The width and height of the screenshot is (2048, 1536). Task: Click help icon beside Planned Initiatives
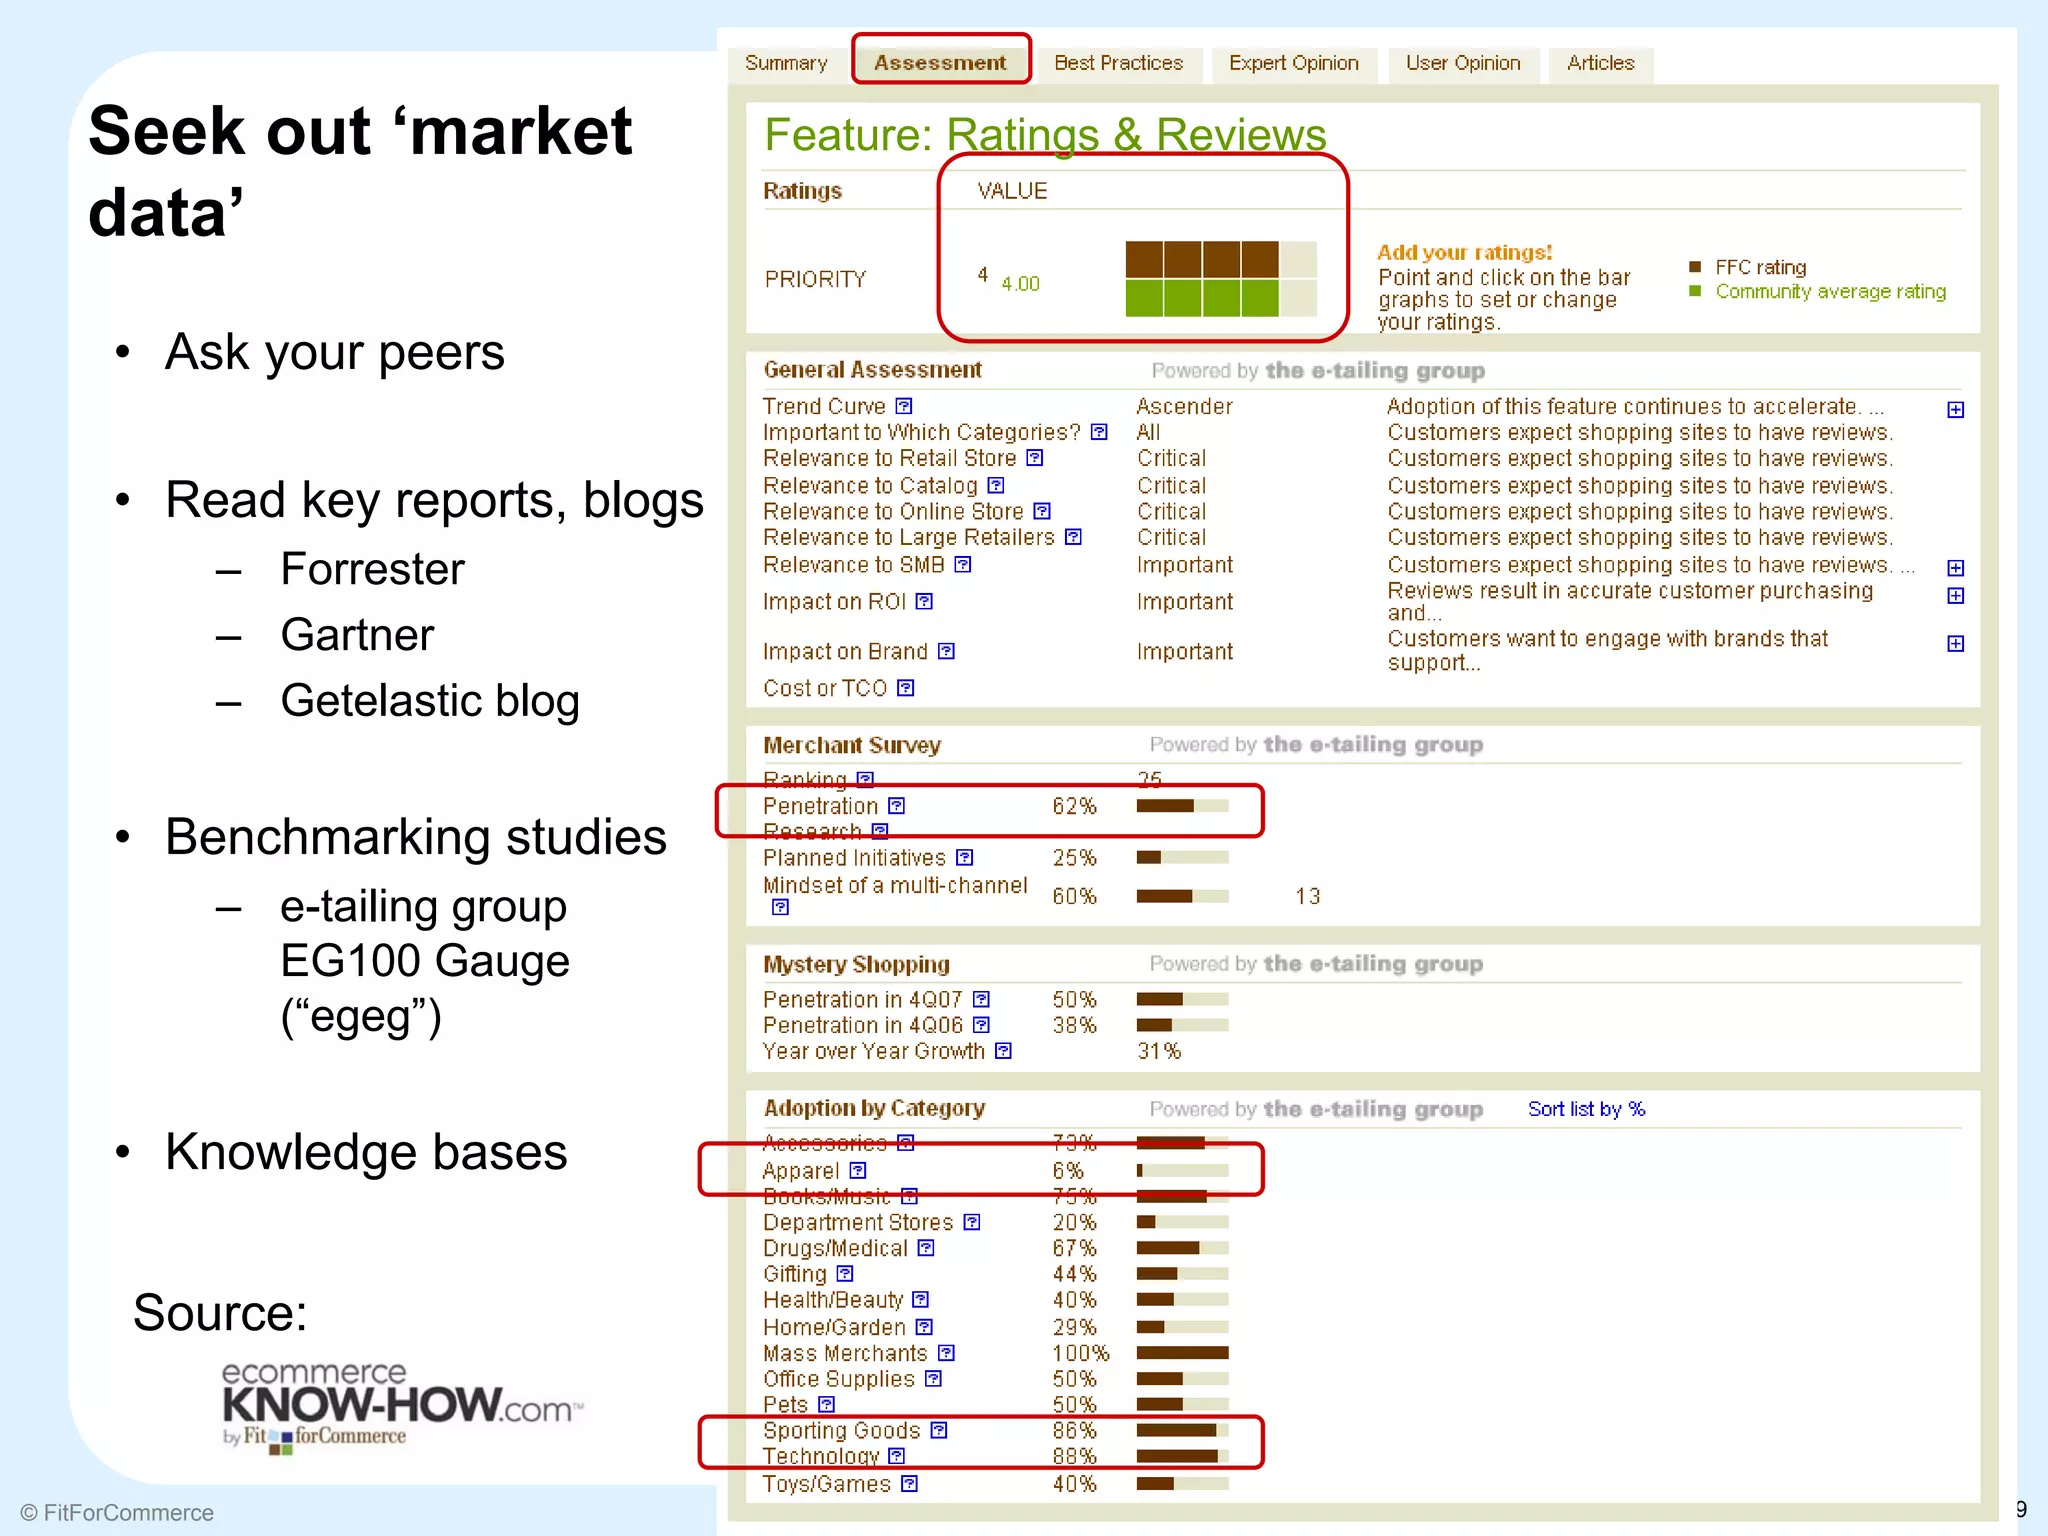964,857
